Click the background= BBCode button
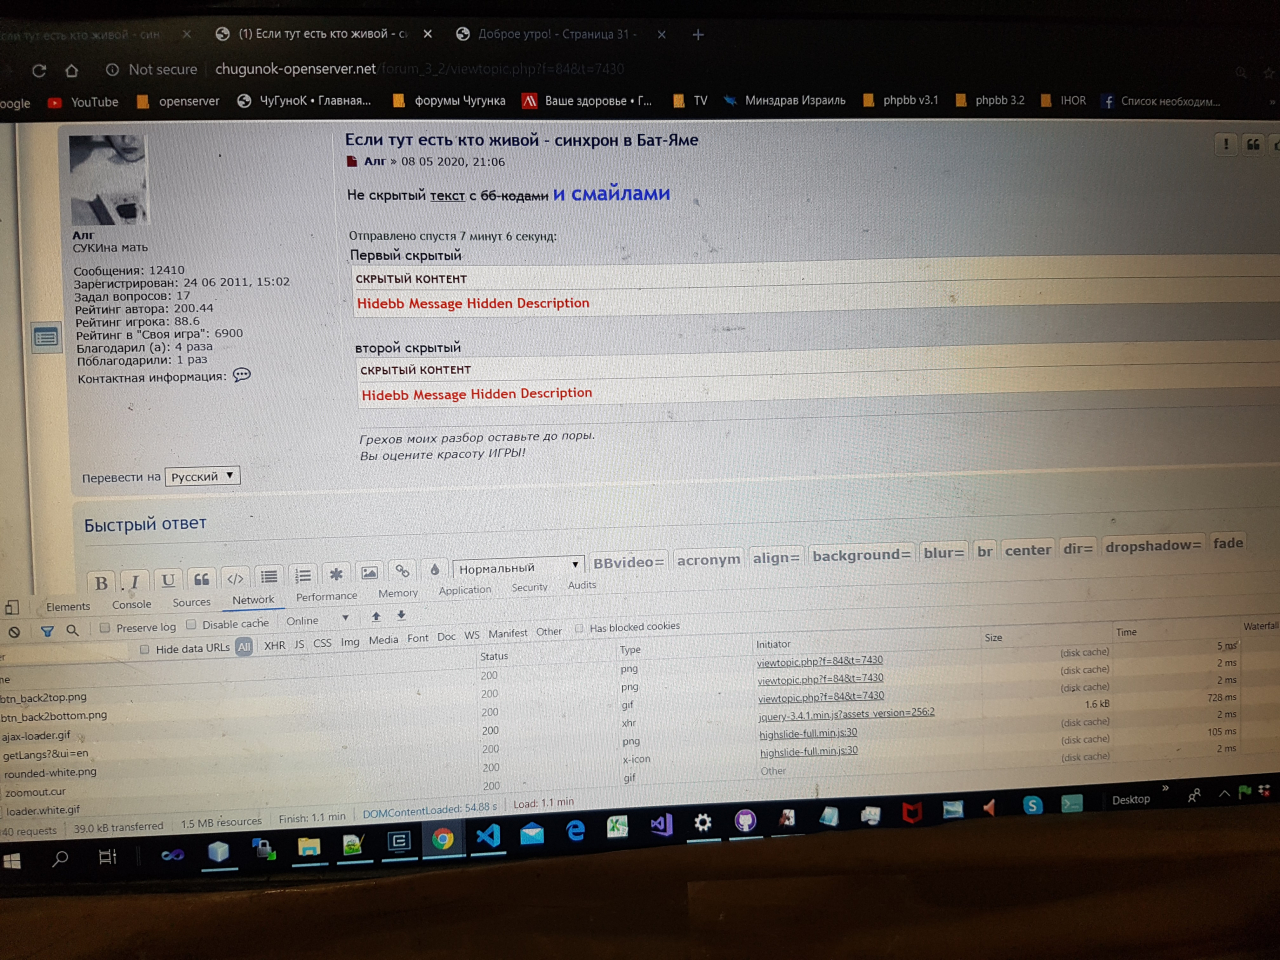Screen dimensions: 1280x960 pyautogui.click(x=861, y=555)
